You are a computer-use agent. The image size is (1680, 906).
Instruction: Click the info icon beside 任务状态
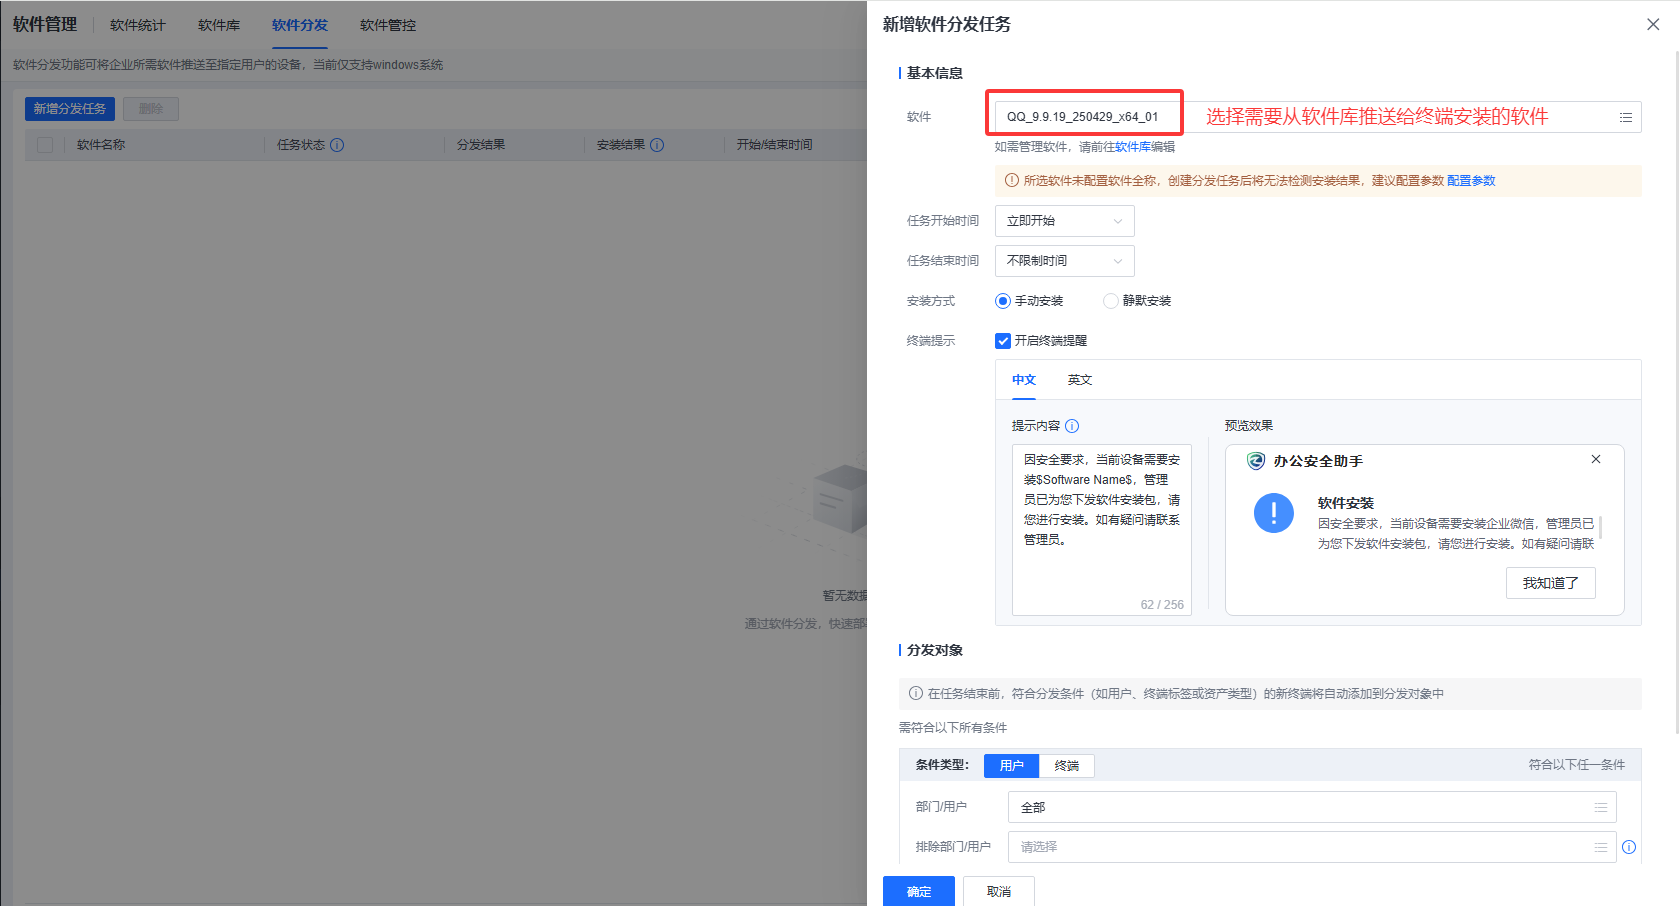pyautogui.click(x=337, y=145)
